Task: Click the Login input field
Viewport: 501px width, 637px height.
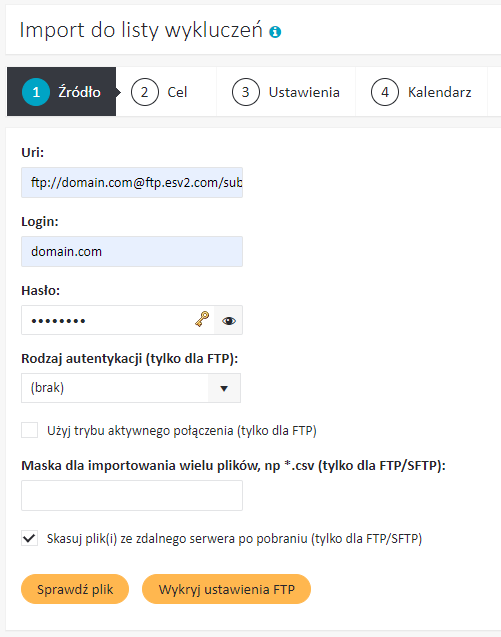Action: pyautogui.click(x=132, y=251)
